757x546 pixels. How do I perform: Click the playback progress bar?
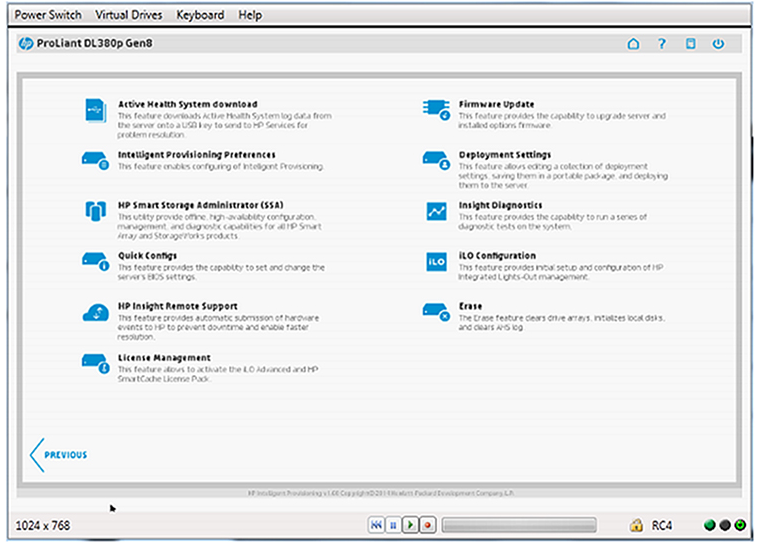[519, 525]
